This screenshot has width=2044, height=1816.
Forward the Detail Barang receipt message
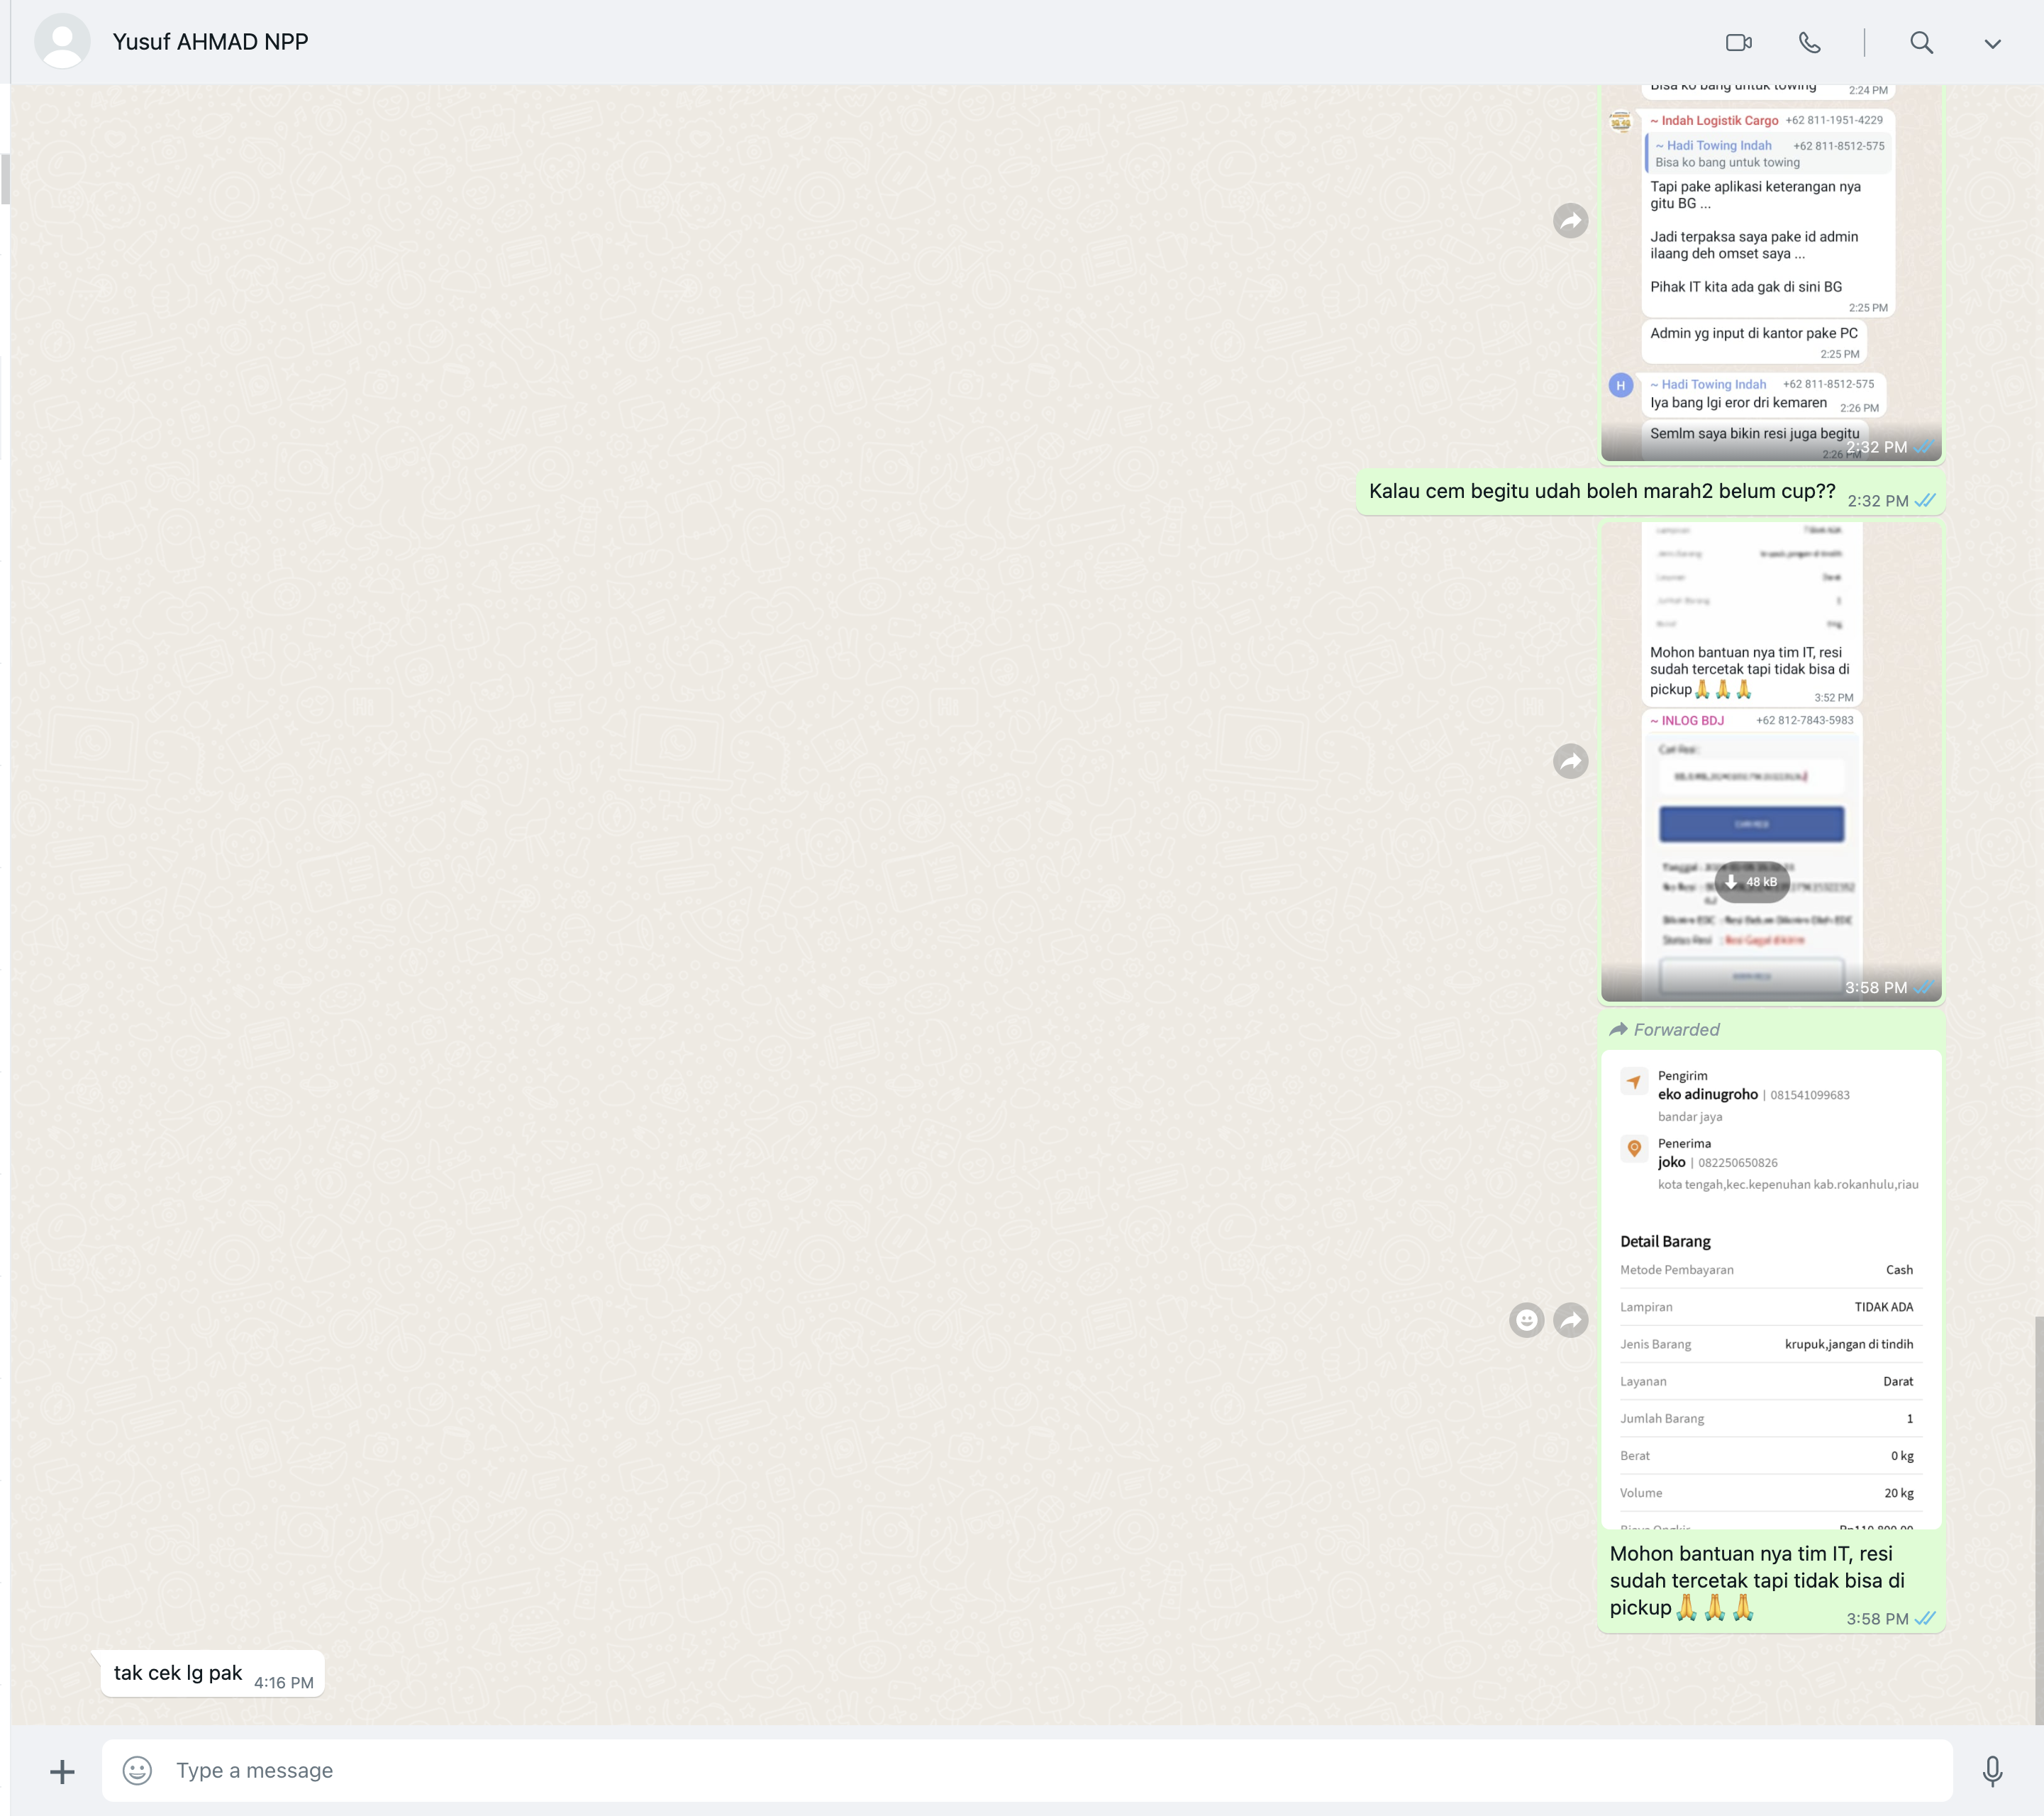tap(1570, 1320)
